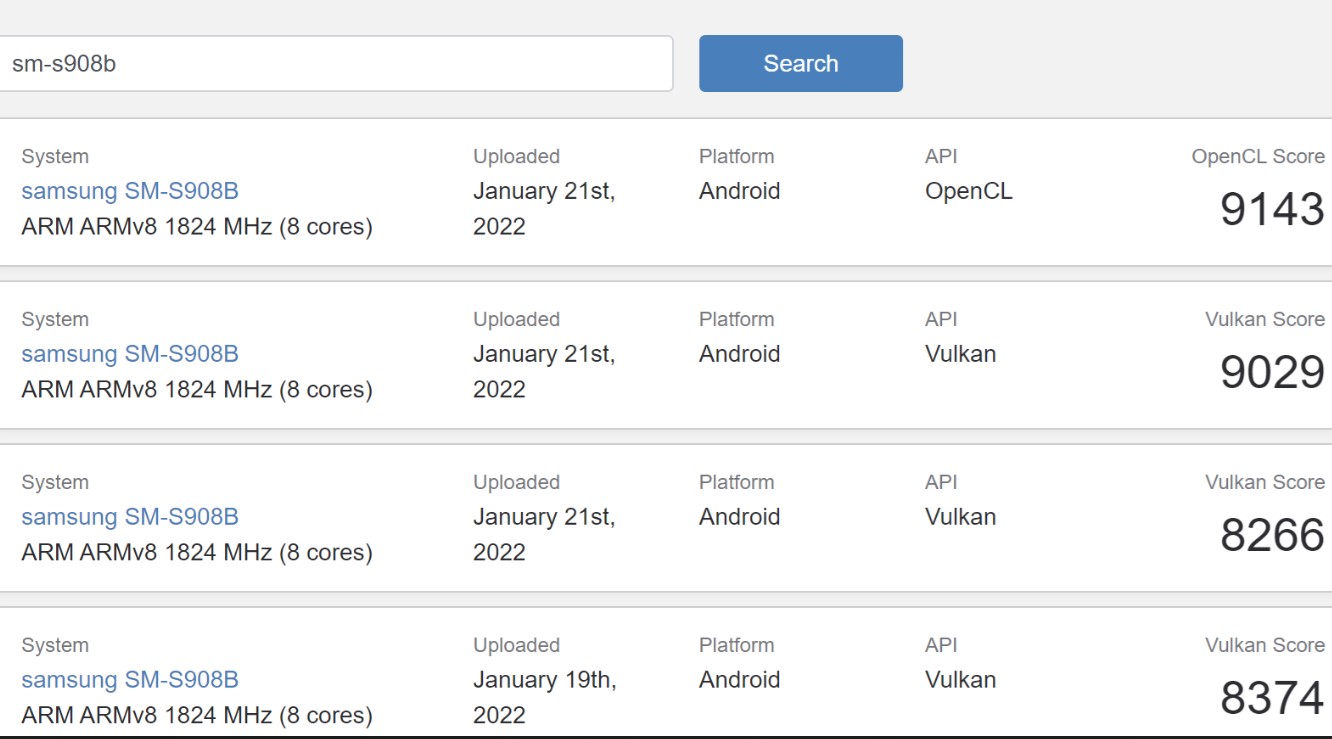The width and height of the screenshot is (1332, 739).
Task: Select the Vulkan score value 8266
Action: pos(1271,535)
